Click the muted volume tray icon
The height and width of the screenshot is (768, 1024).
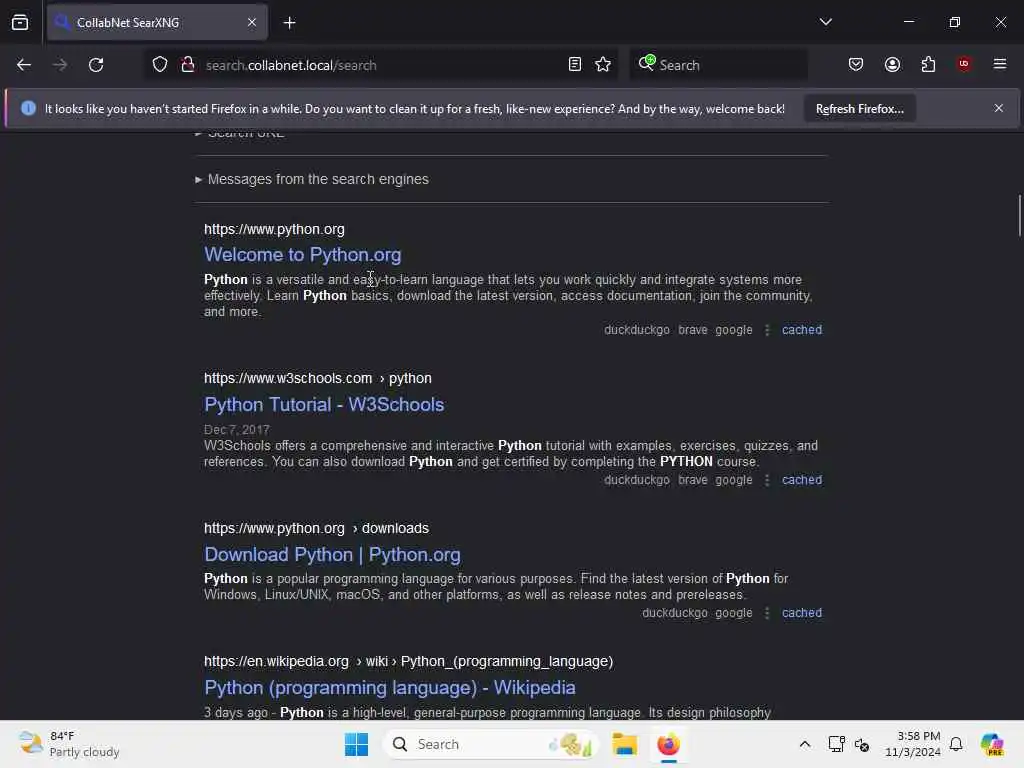(x=862, y=744)
